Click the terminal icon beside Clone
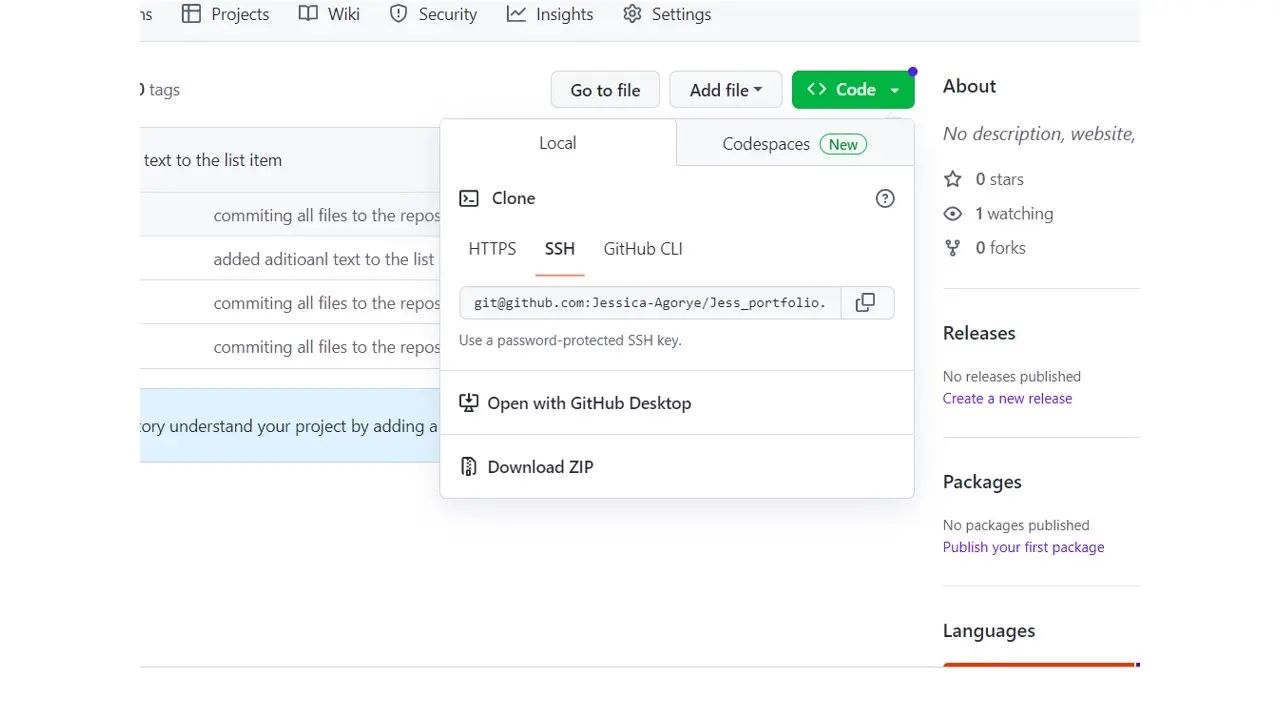 click(469, 198)
